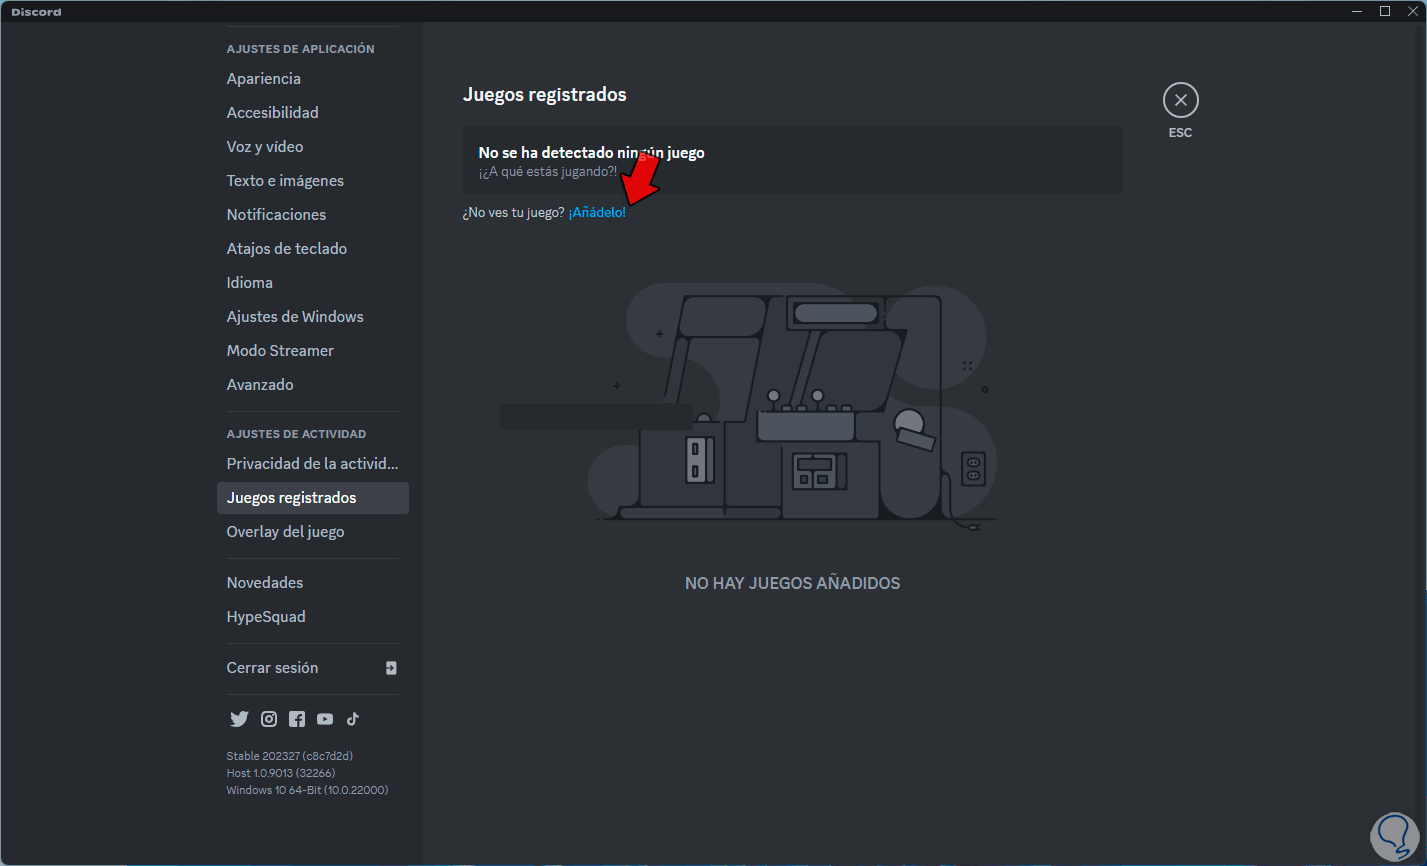This screenshot has width=1427, height=866.
Task: View Novedades changelog
Action: [312, 583]
